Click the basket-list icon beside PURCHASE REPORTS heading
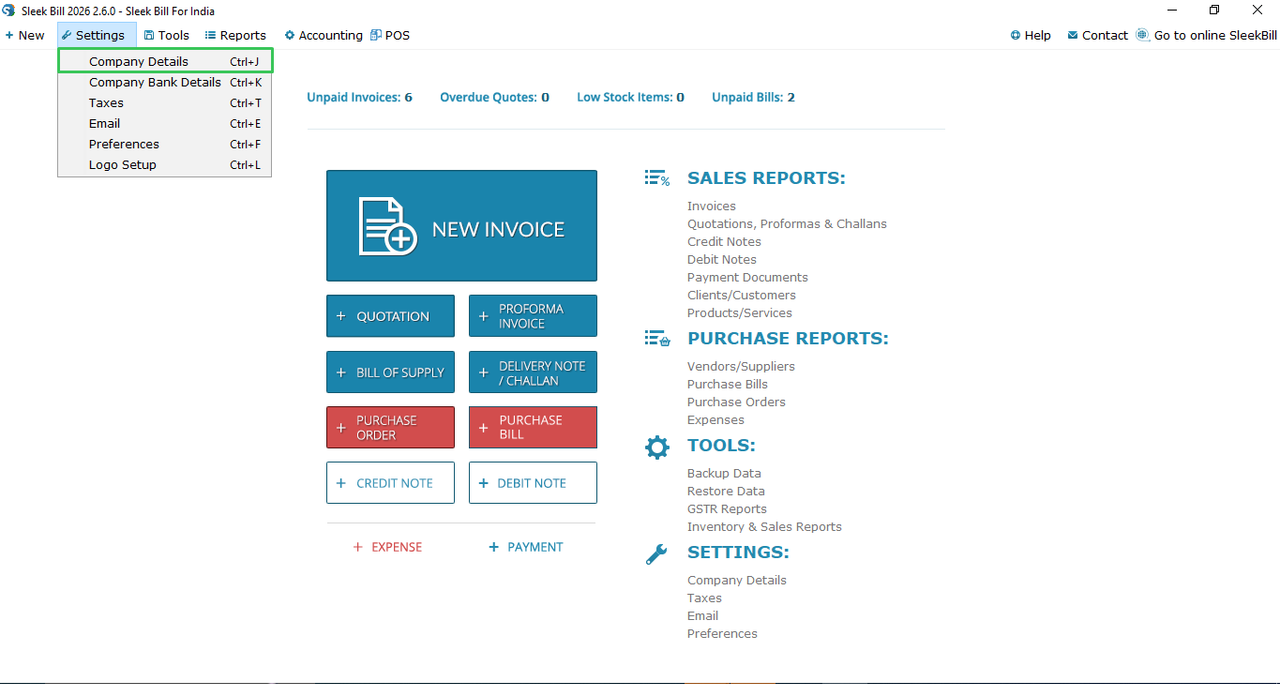 click(x=657, y=339)
